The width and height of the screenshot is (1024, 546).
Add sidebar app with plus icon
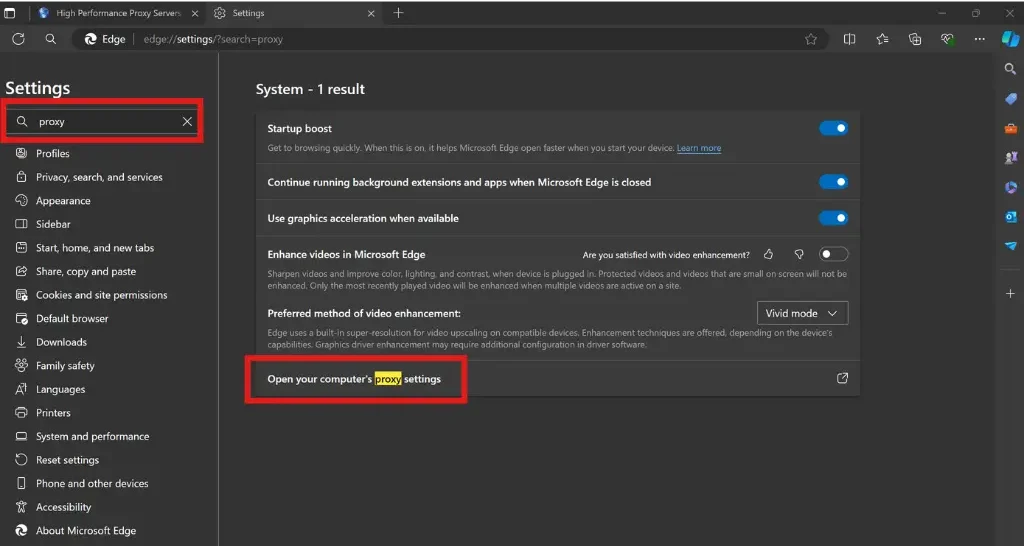point(1010,294)
